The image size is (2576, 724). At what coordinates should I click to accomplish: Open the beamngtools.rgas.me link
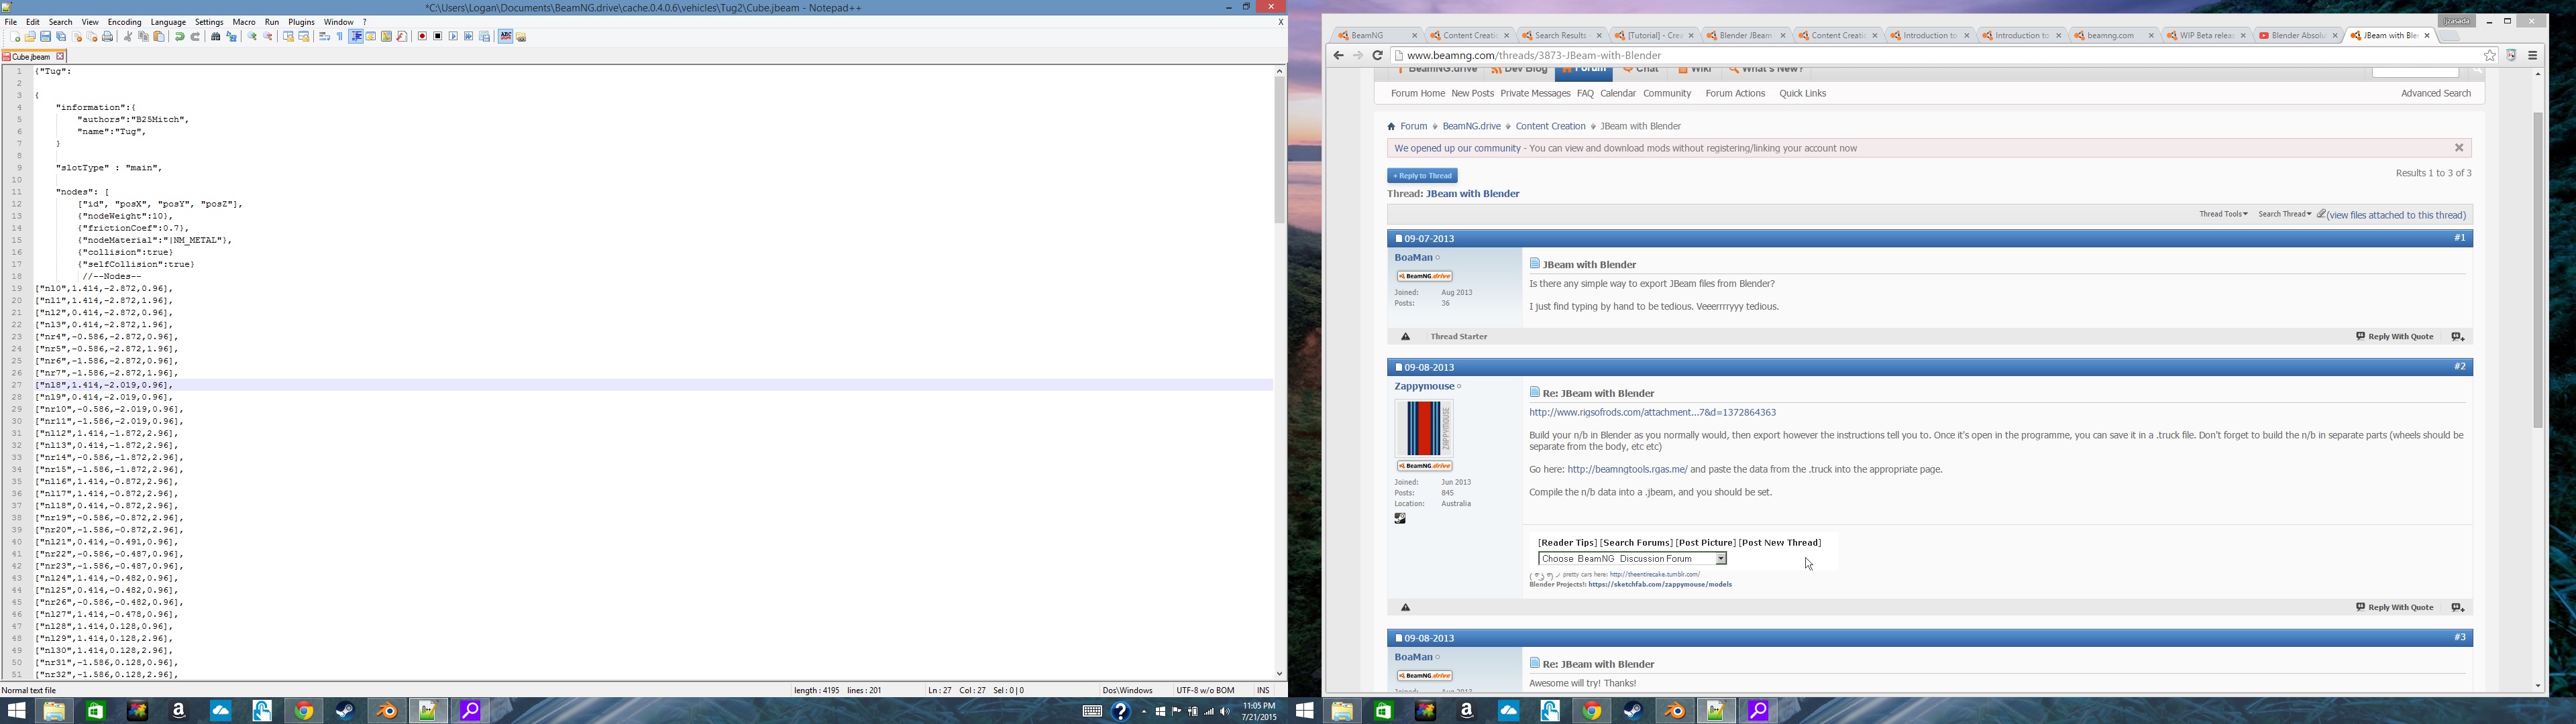point(1627,470)
